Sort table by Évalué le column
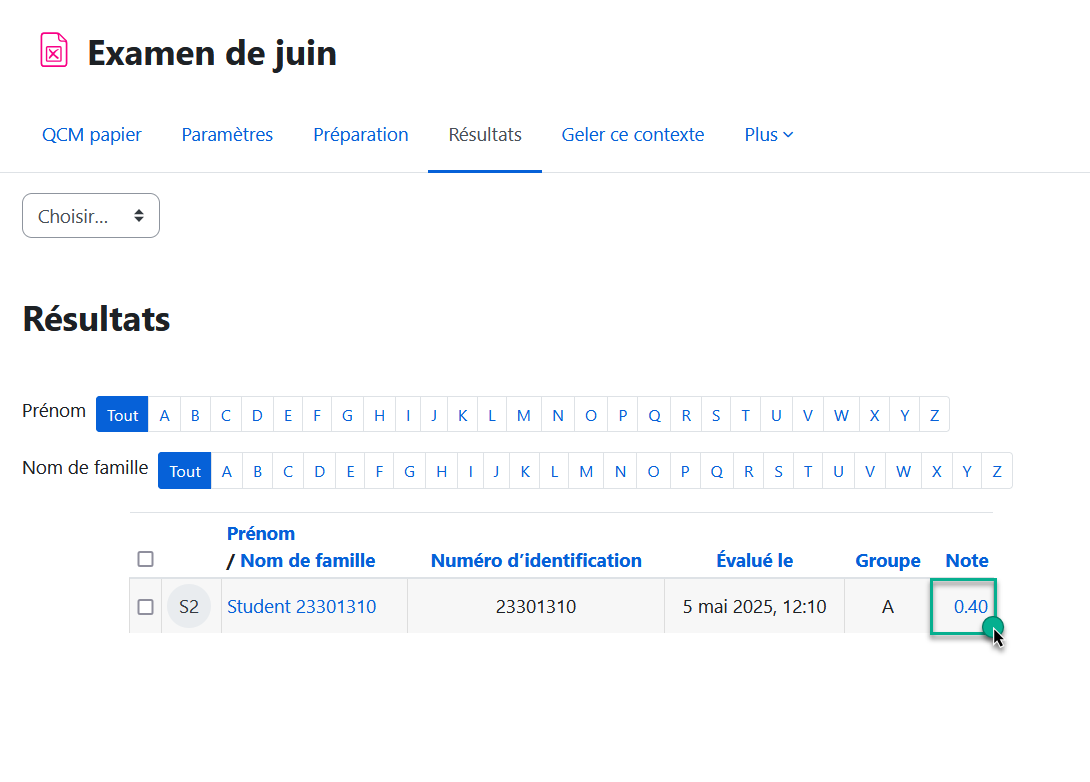Screen dimensions: 1090x782 point(754,561)
